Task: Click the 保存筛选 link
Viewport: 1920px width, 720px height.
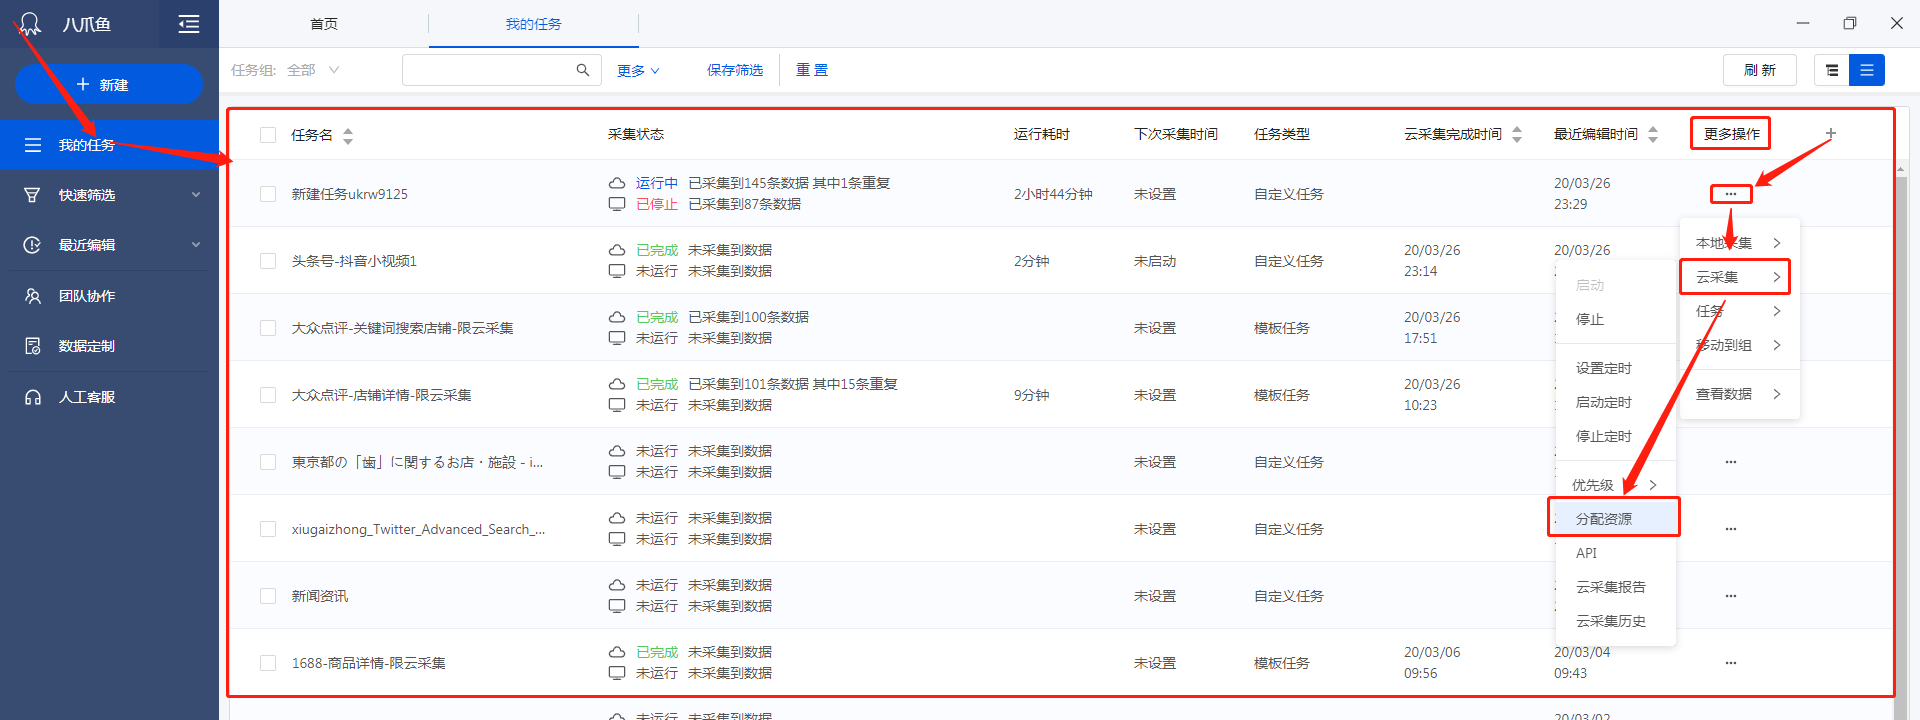Action: pos(735,70)
